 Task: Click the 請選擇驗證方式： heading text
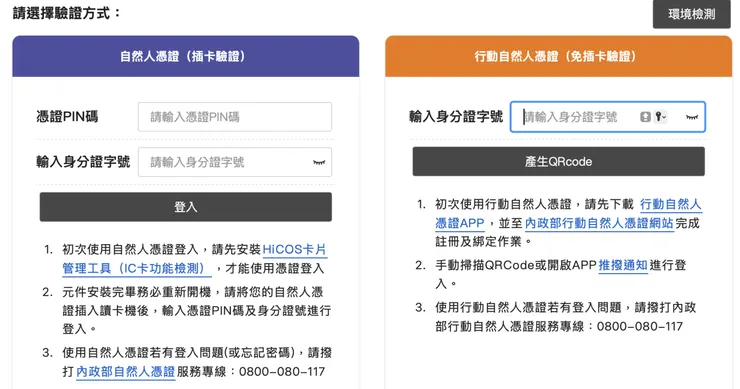pos(67,13)
